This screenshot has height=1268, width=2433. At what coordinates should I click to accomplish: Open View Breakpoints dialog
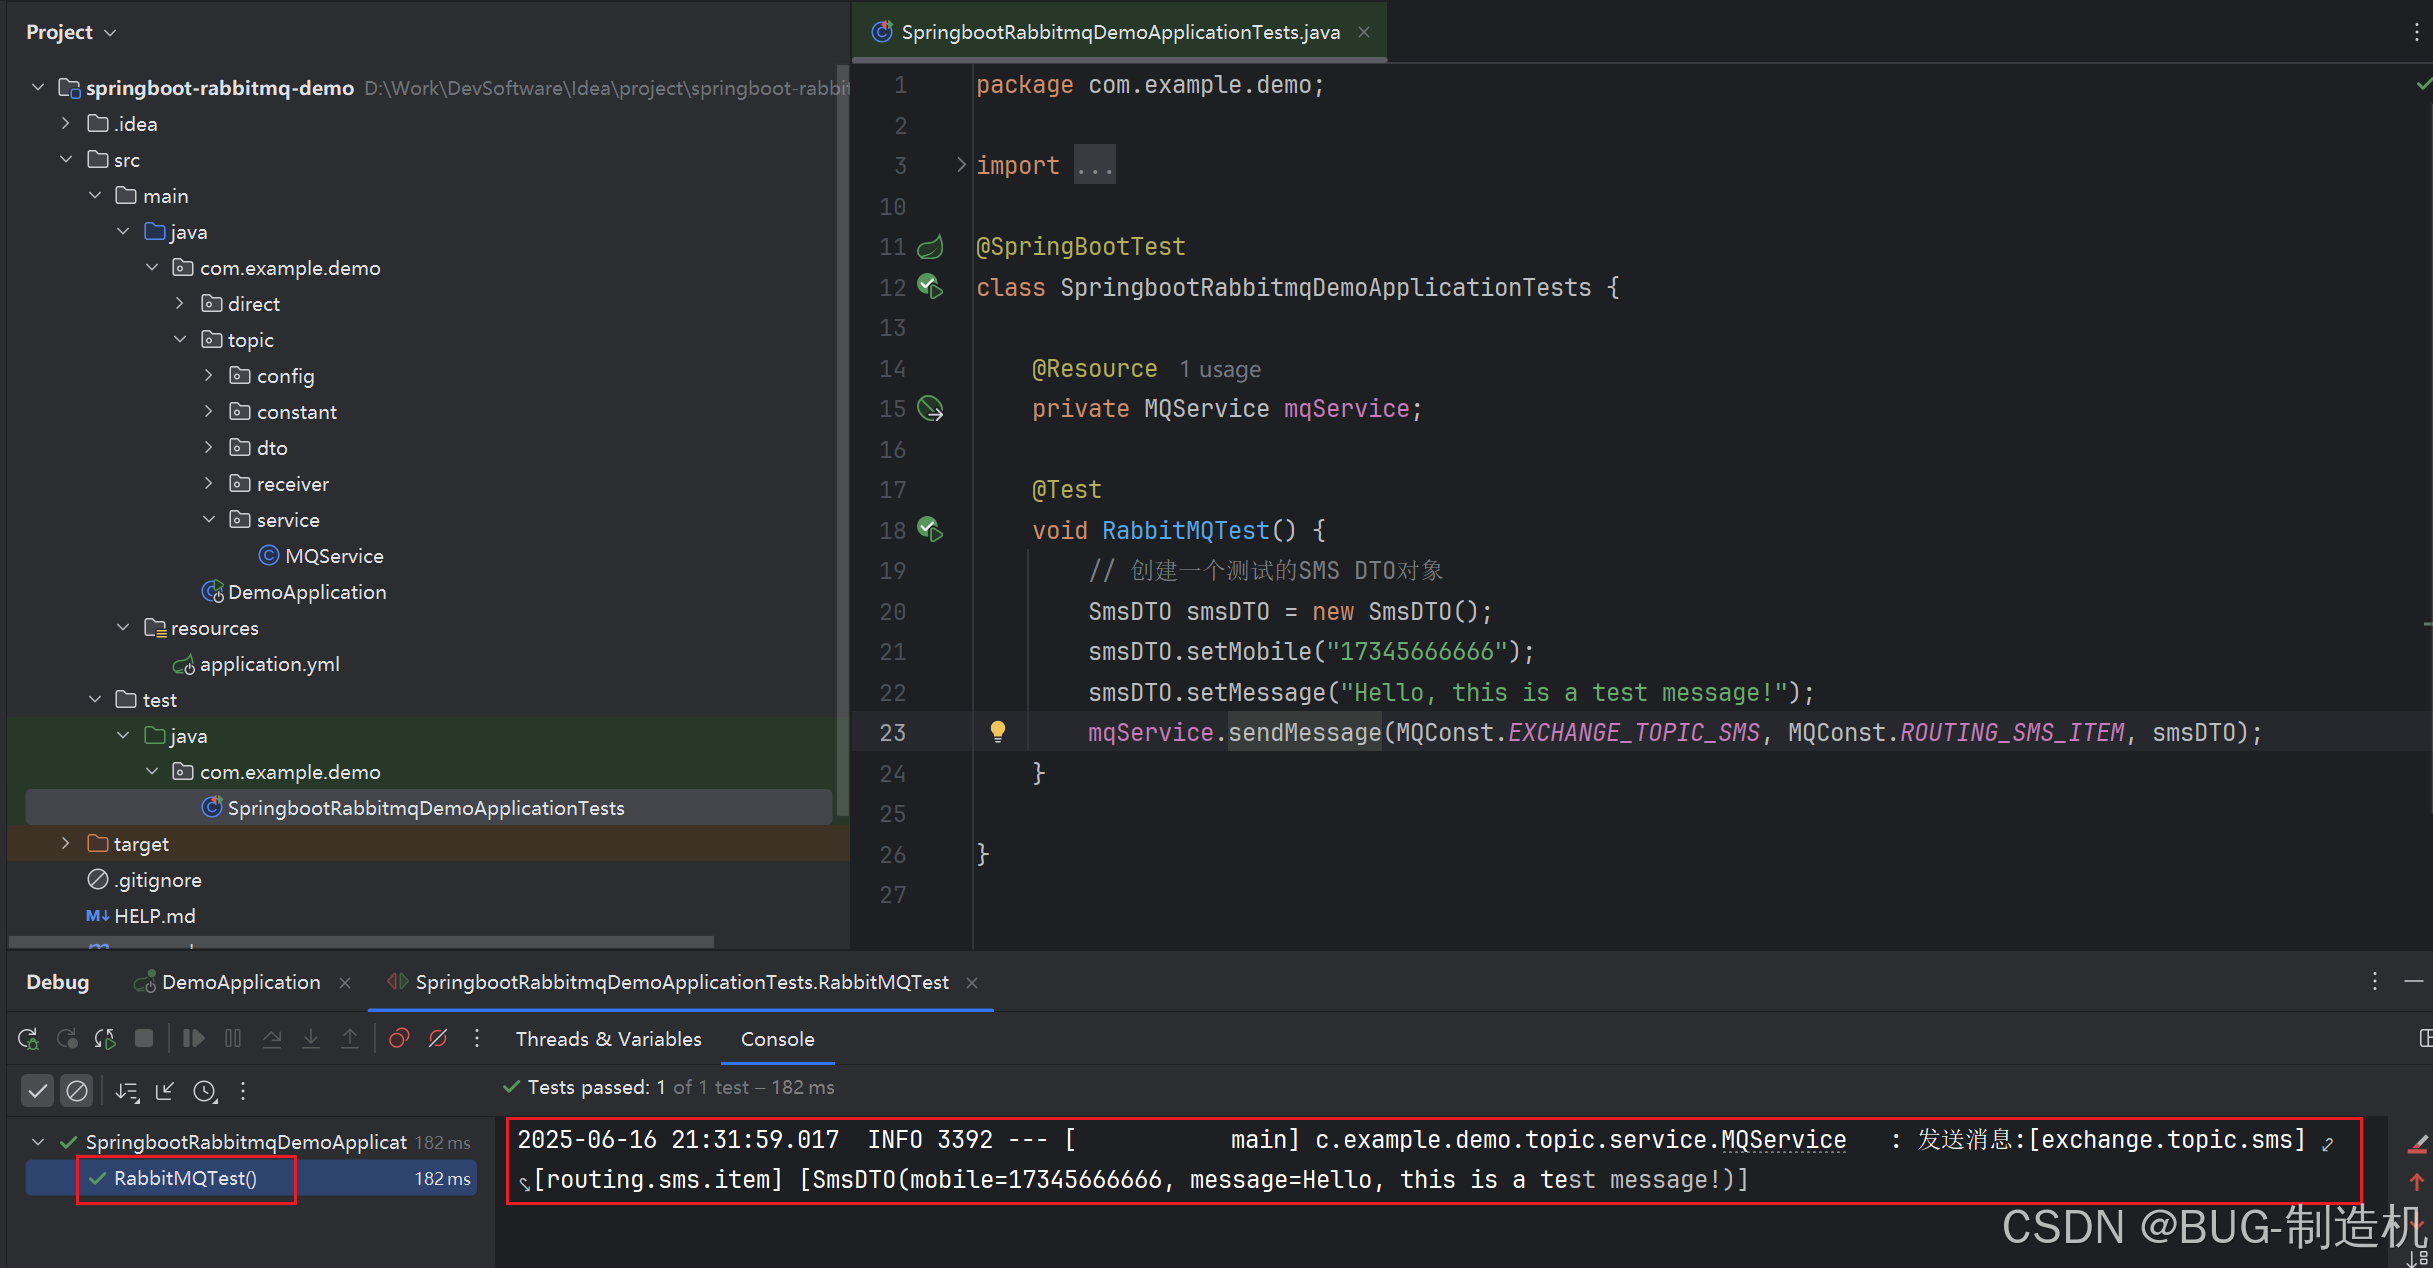pyautogui.click(x=399, y=1039)
